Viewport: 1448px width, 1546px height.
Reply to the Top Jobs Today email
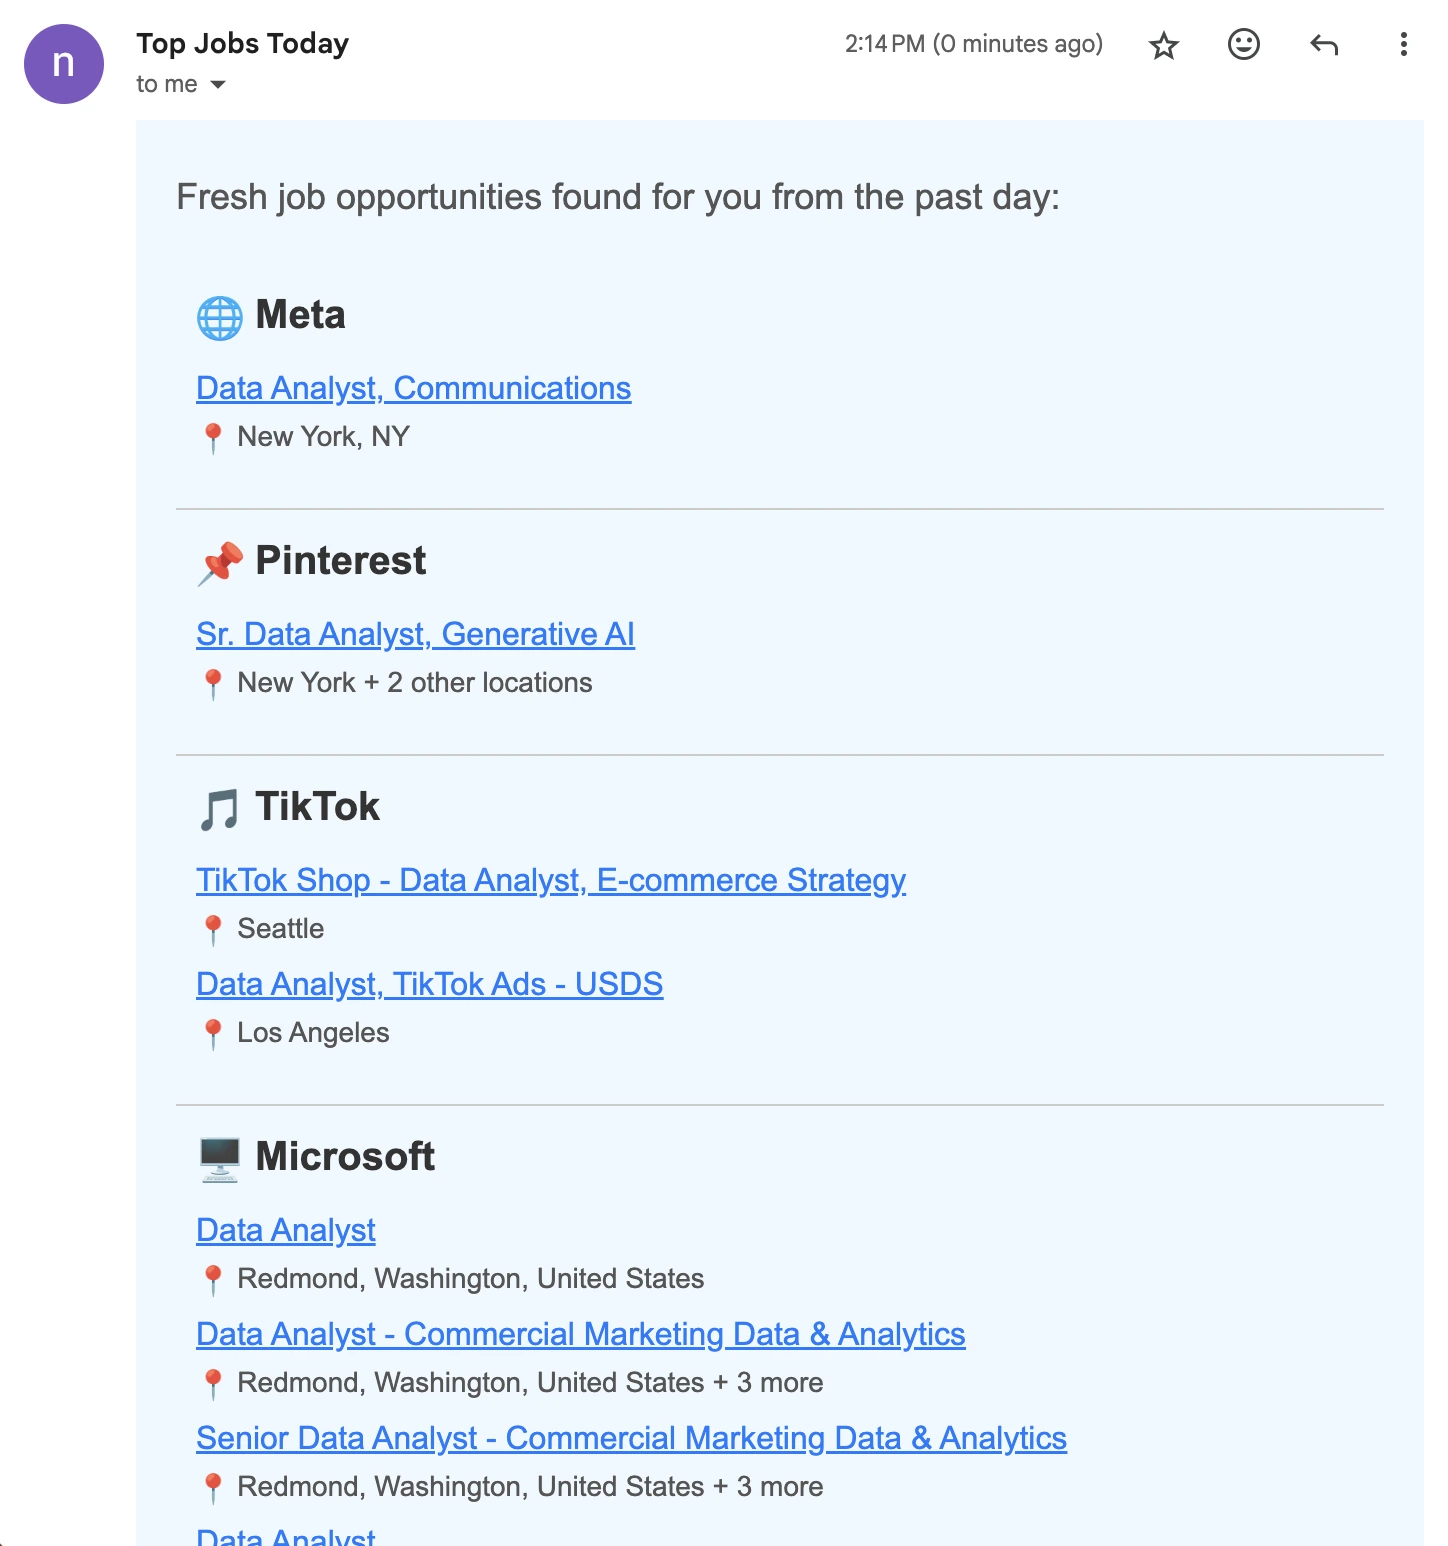pos(1323,45)
